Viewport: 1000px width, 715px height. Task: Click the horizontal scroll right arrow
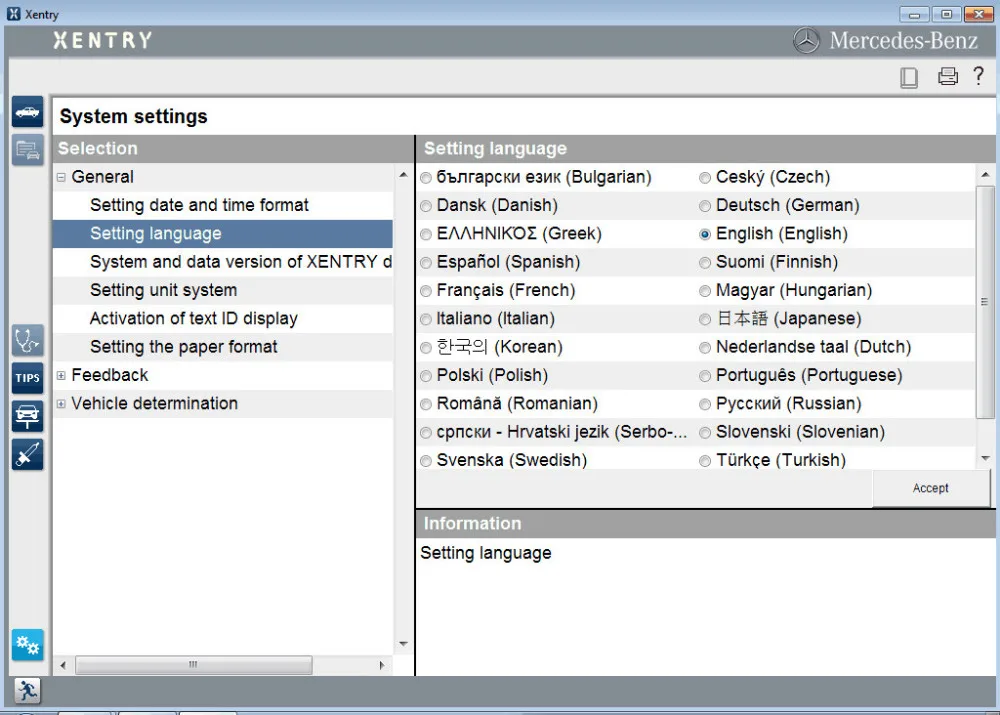[382, 665]
